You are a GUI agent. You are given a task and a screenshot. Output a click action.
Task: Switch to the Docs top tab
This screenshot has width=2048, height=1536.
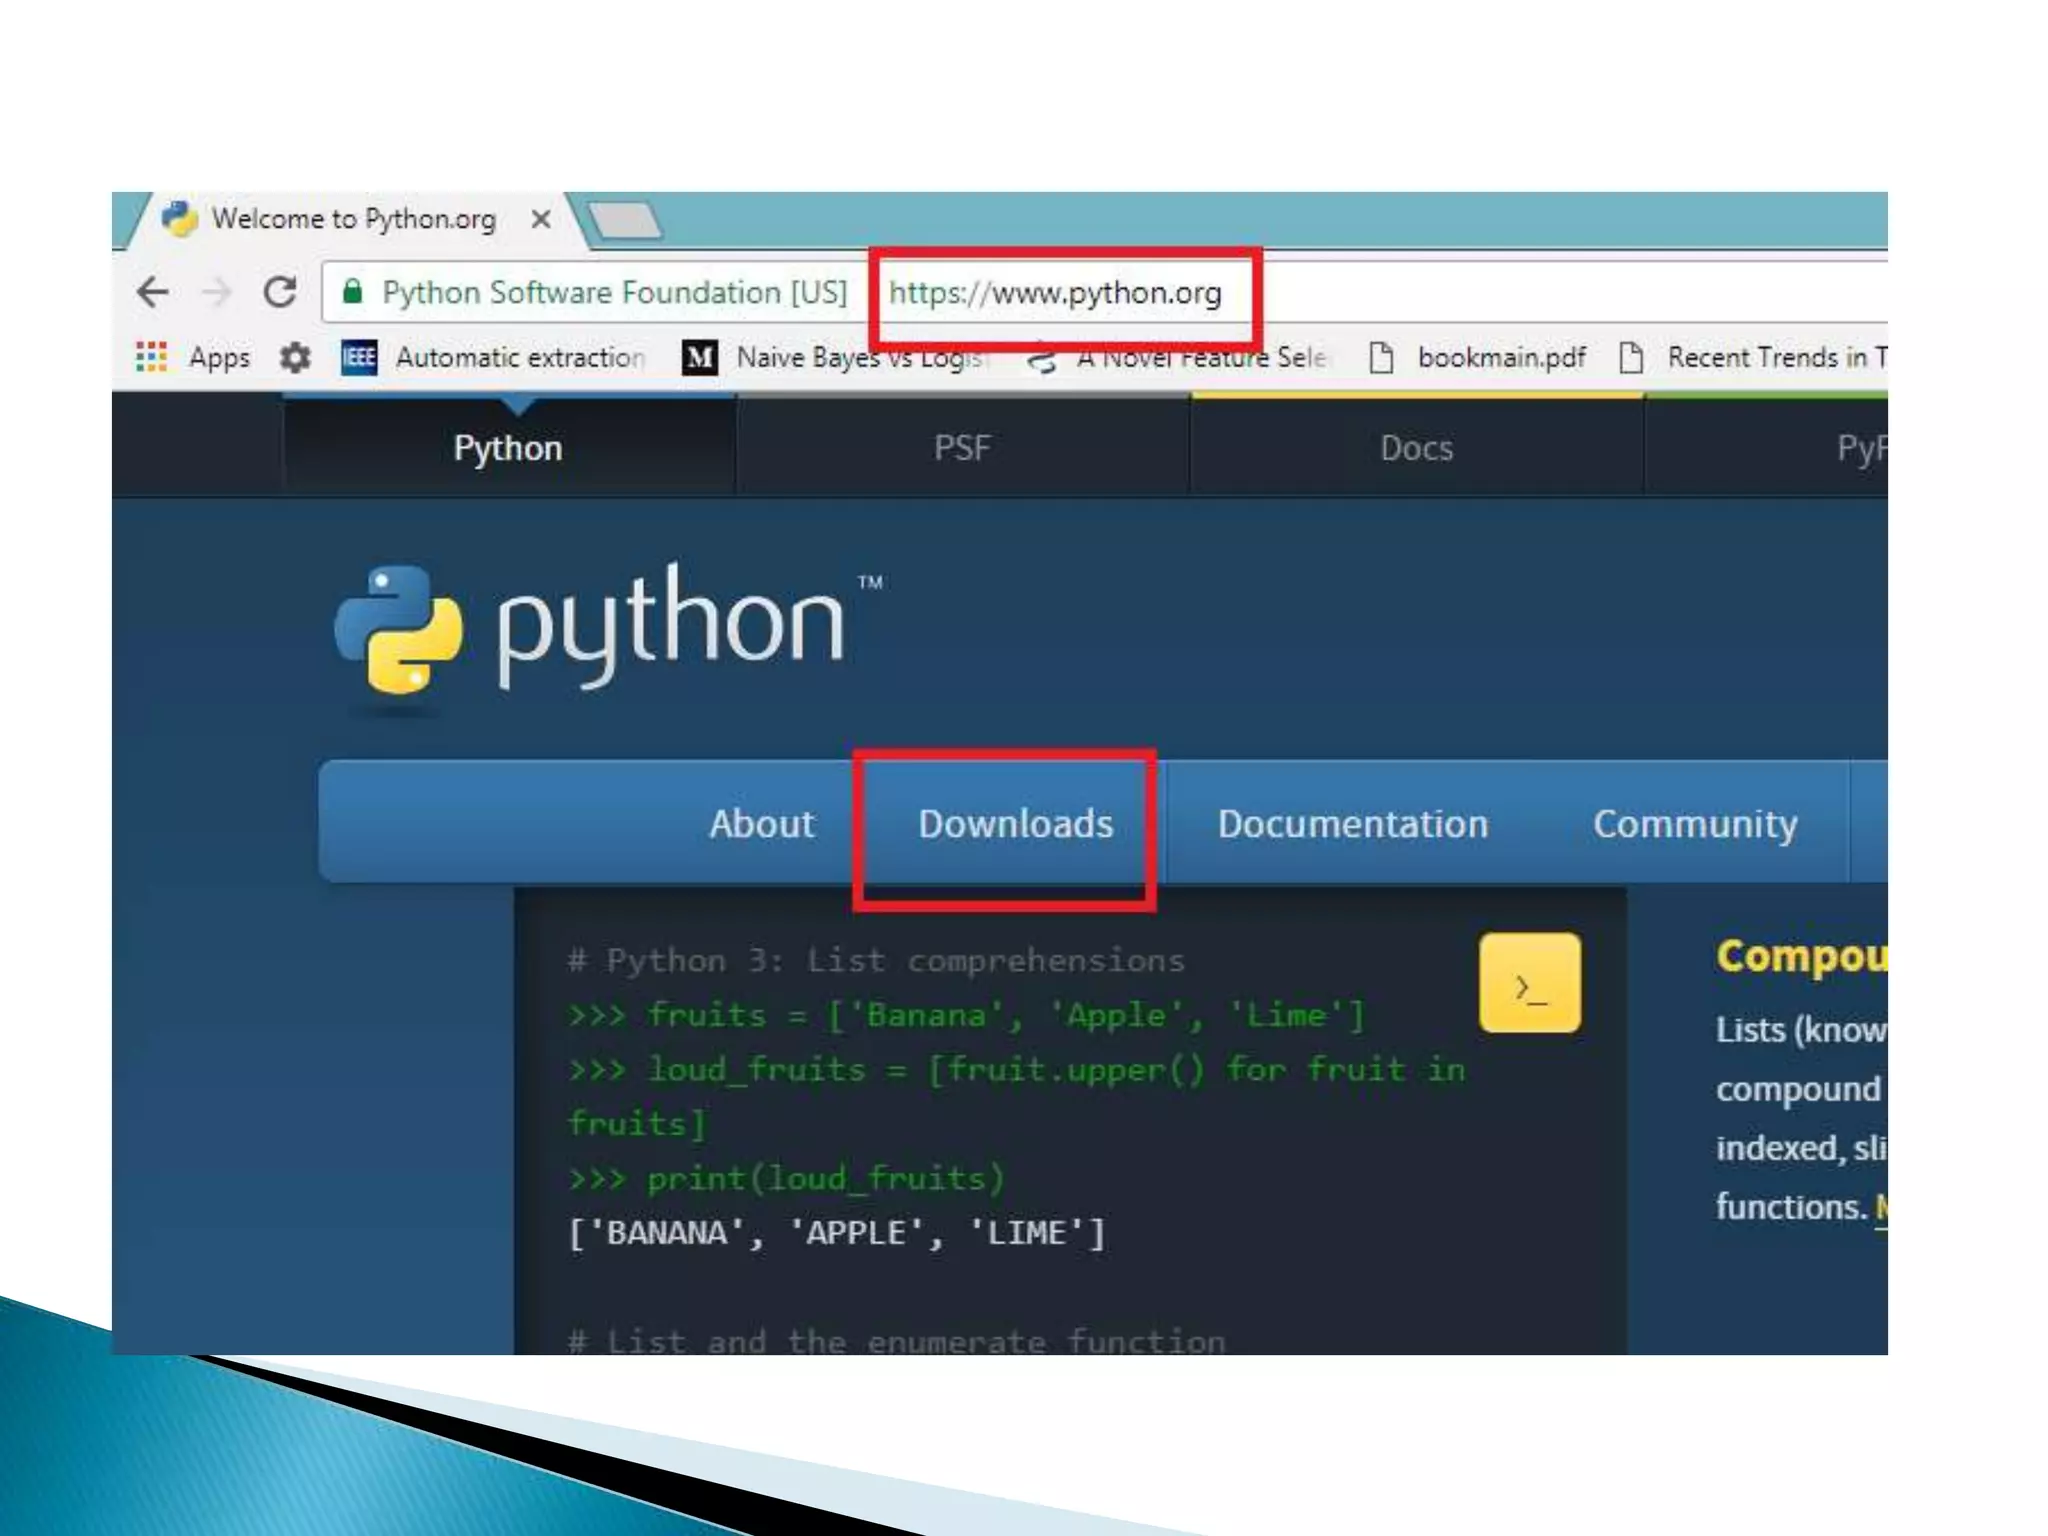[1416, 448]
